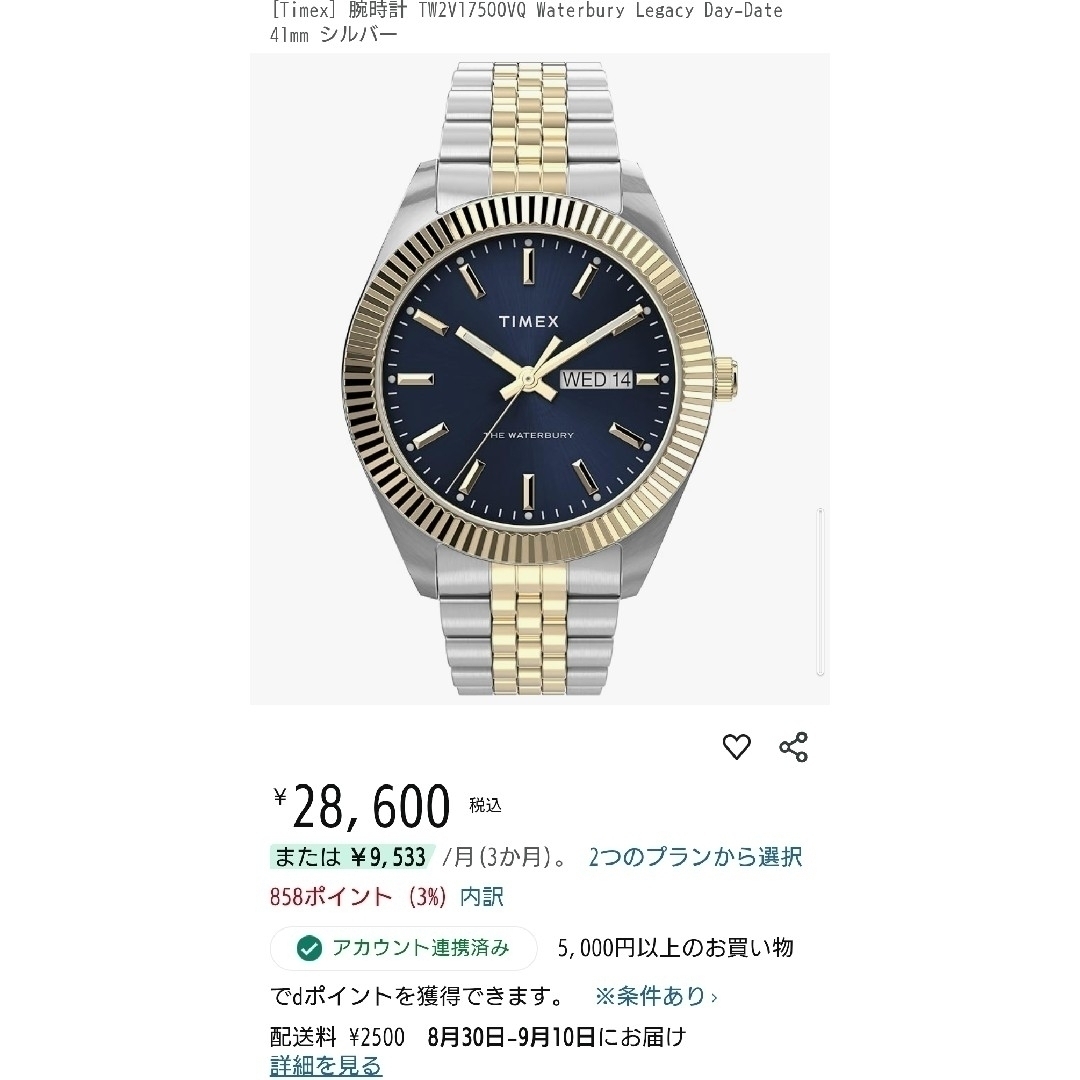Image resolution: width=1080 pixels, height=1080 pixels.
Task: Select the product title Timex Waterbury Legacy Day-Date
Action: coord(526,22)
